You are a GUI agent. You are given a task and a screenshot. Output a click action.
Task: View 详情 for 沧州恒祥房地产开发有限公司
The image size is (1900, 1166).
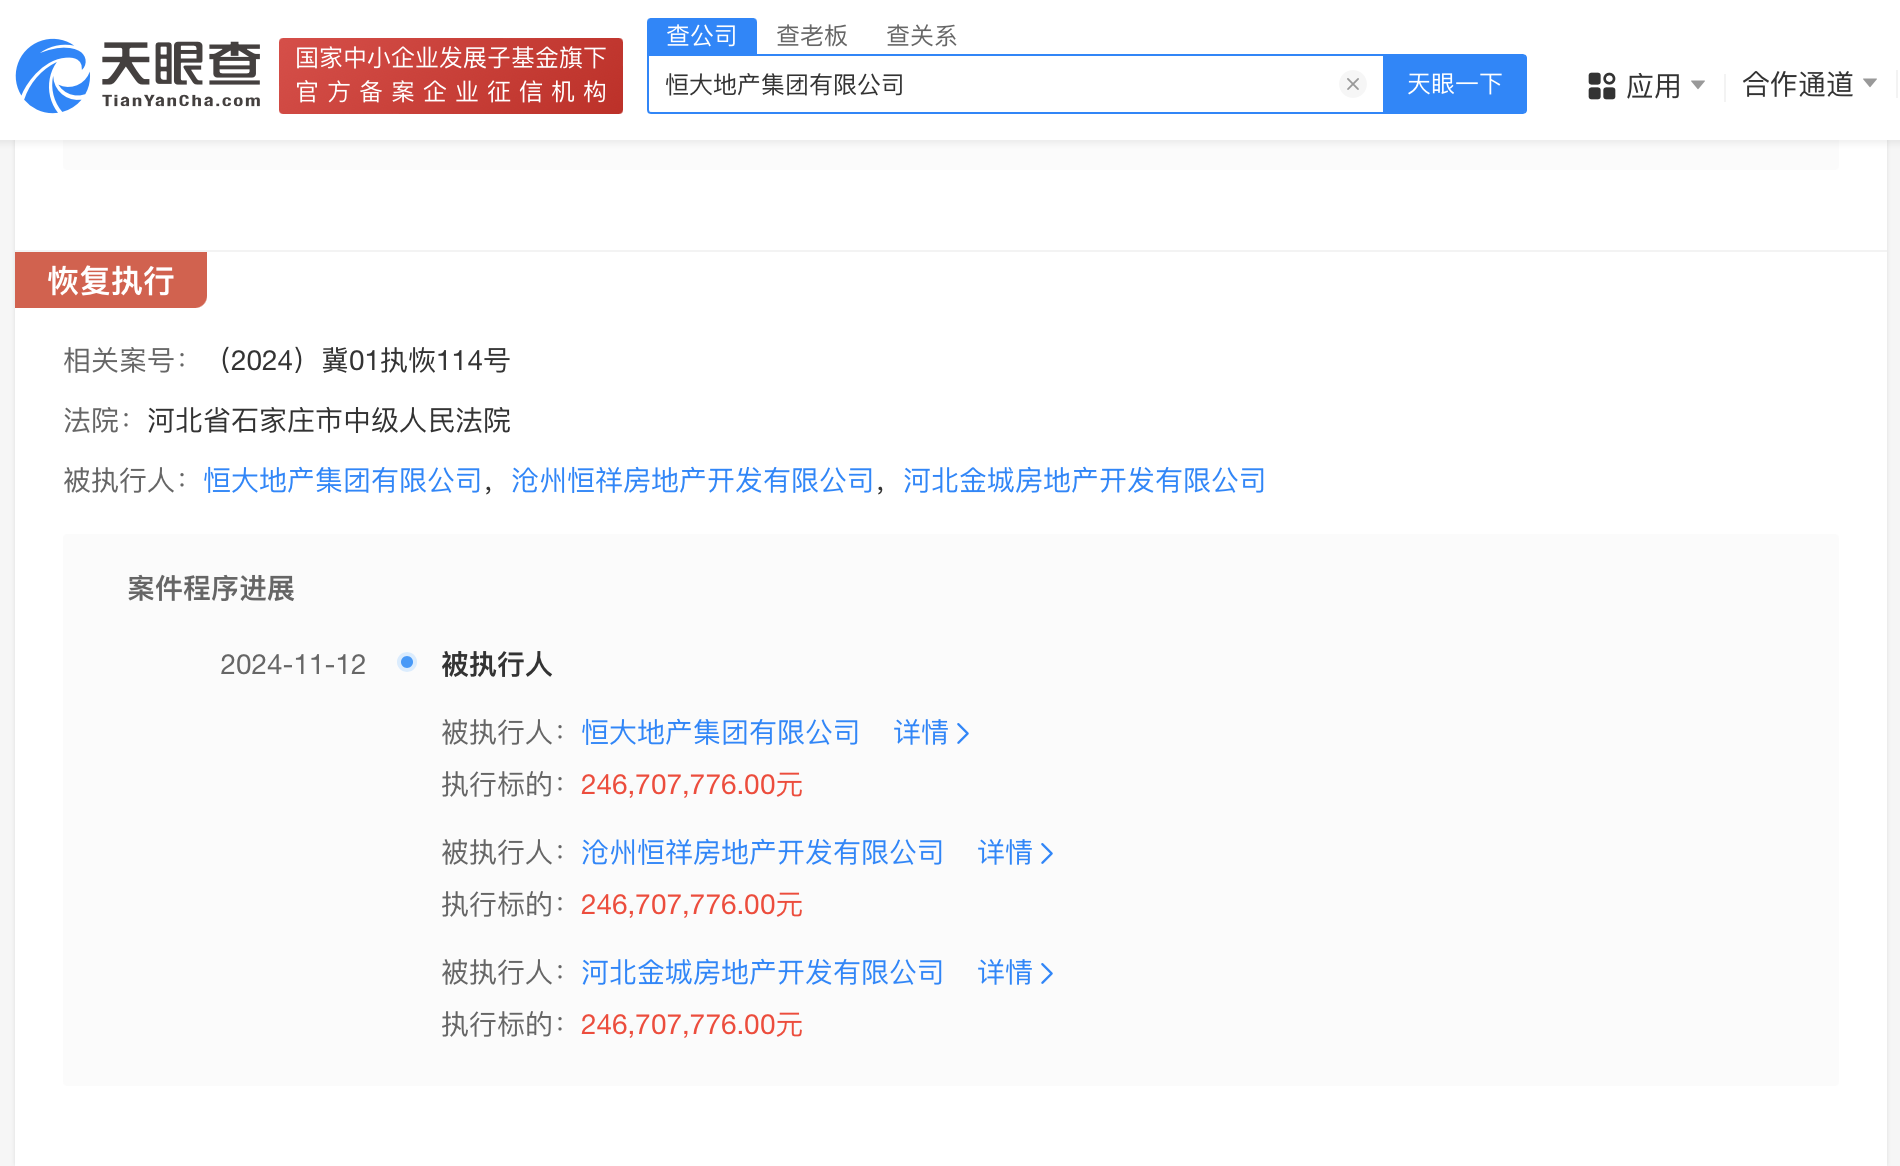tap(1016, 852)
